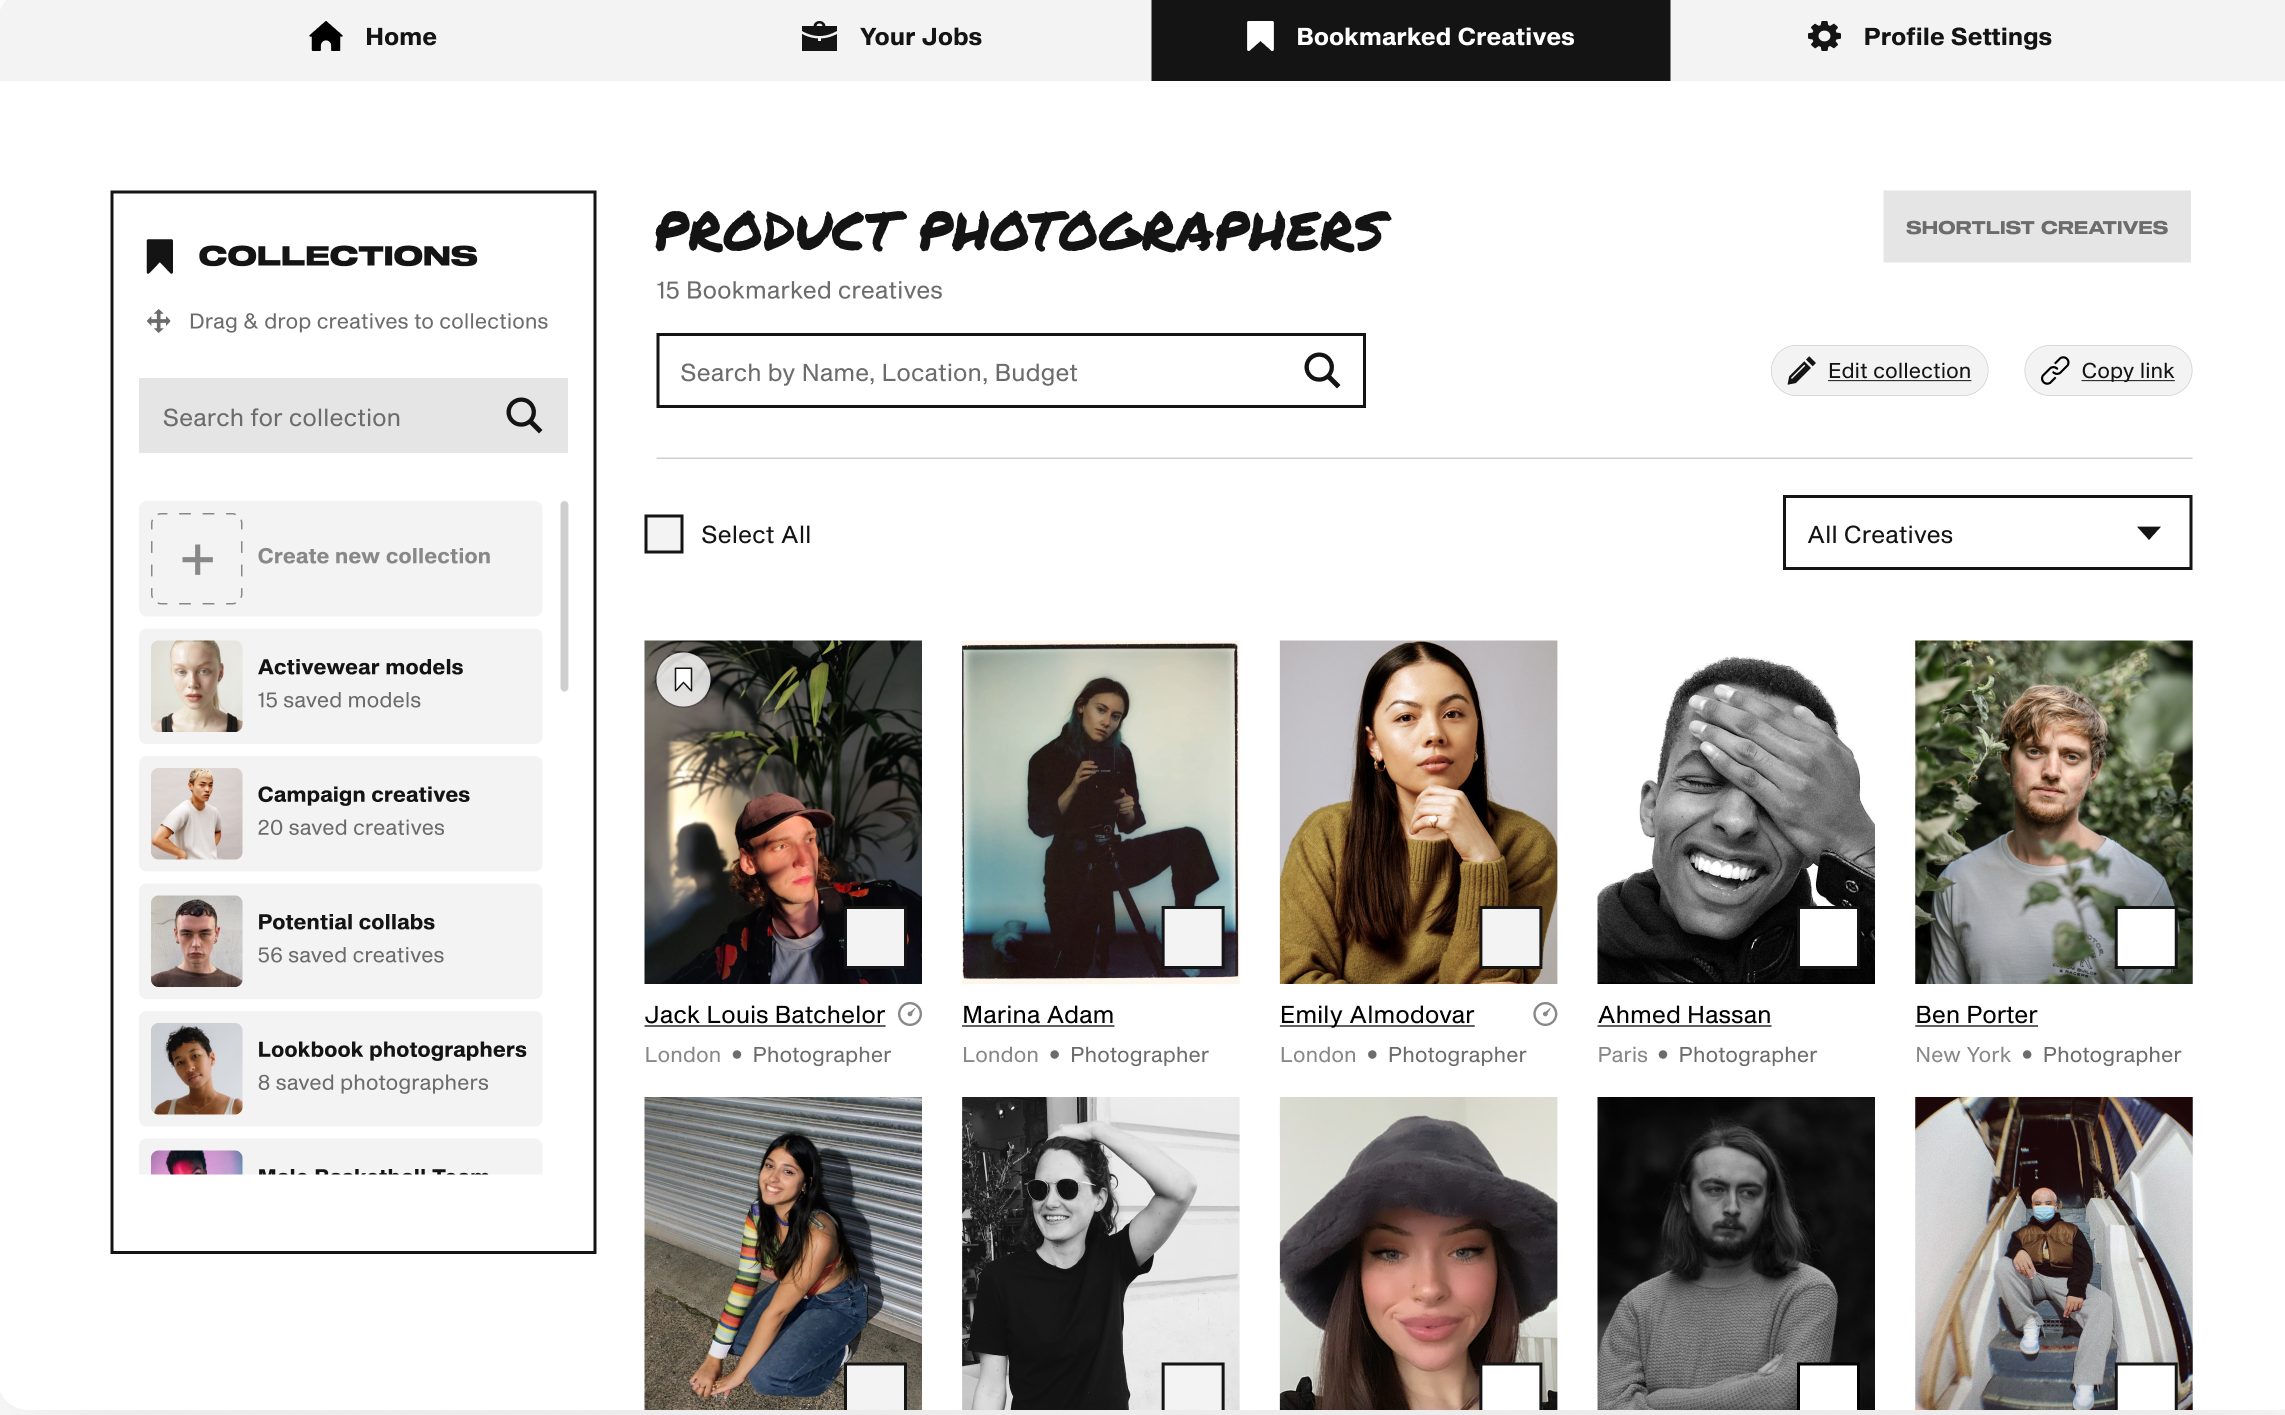
Task: Click the chain link icon beside Copy link
Action: (x=2054, y=371)
